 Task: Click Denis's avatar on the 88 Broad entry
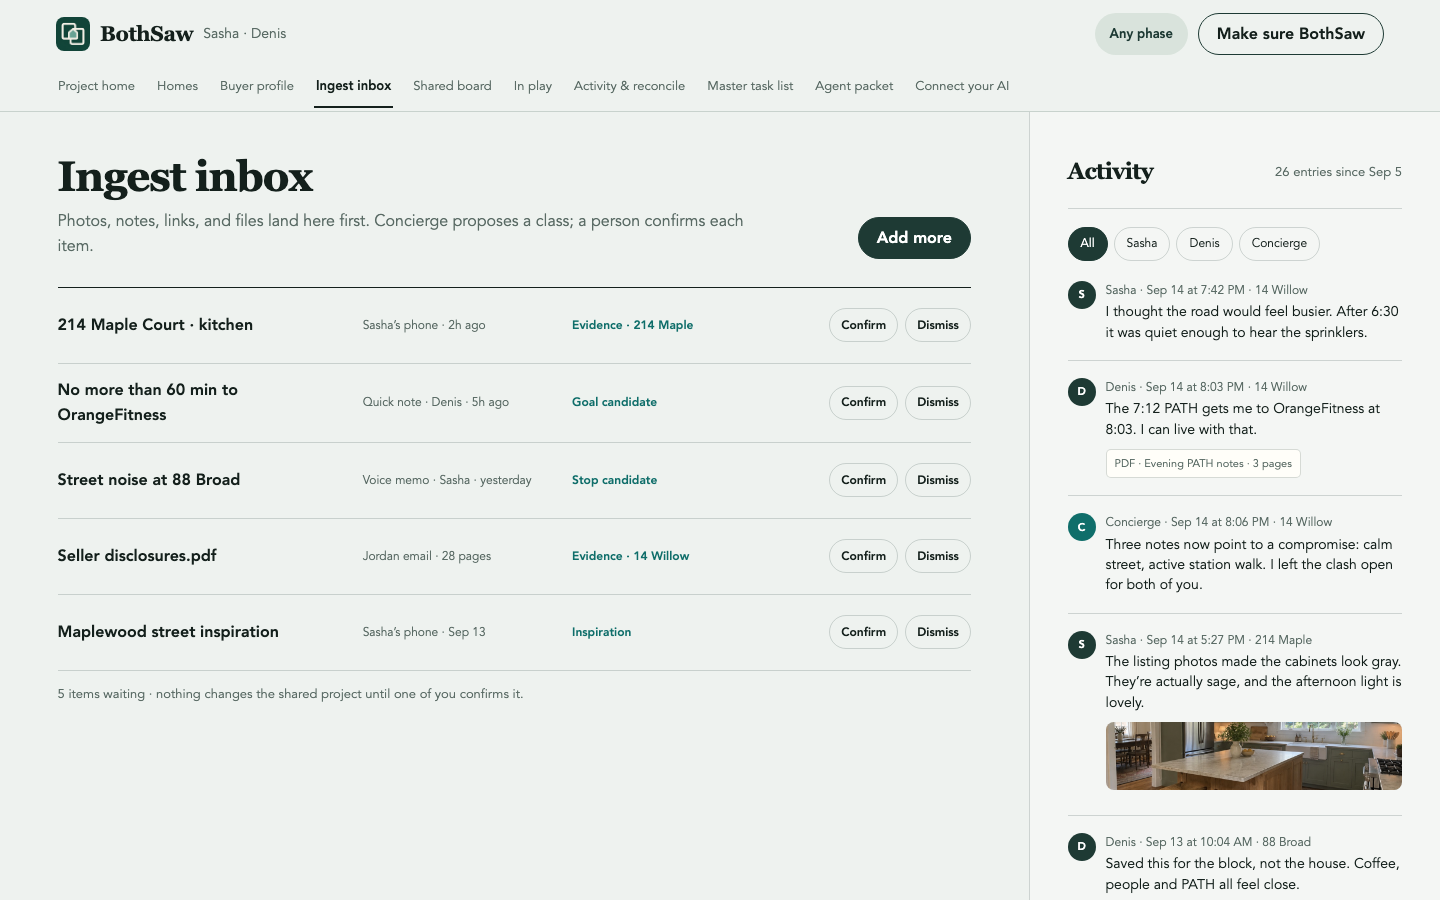click(x=1081, y=846)
